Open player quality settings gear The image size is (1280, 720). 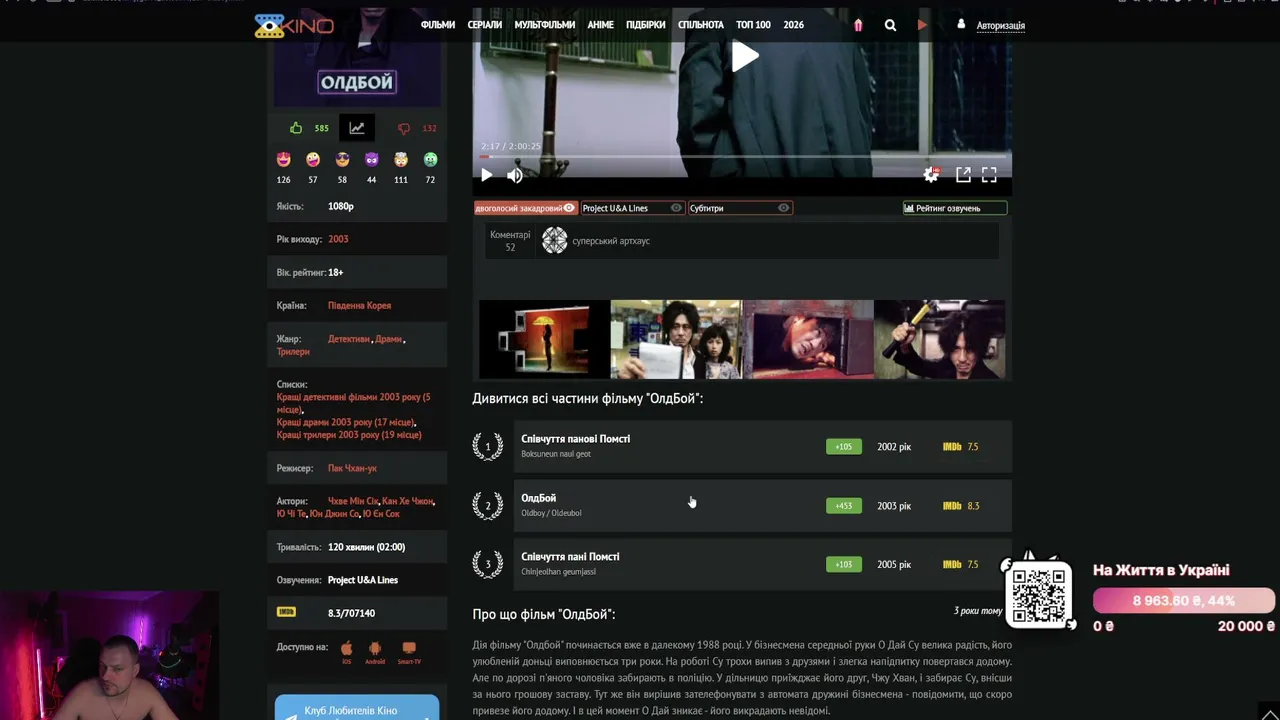pyautogui.click(x=931, y=175)
